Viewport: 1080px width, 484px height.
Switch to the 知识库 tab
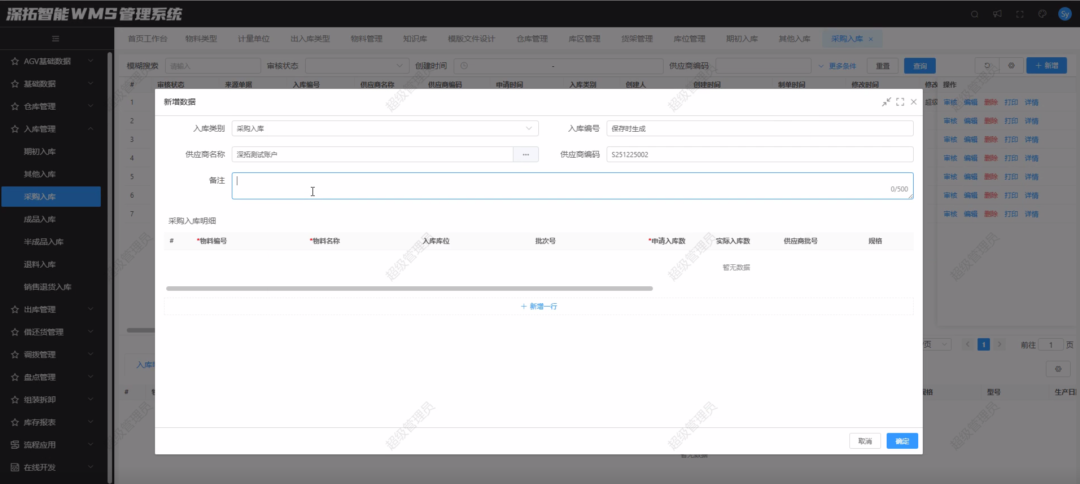(x=415, y=39)
